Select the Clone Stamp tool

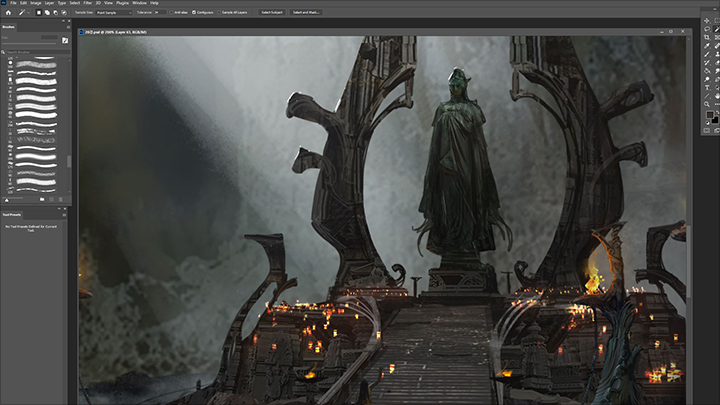[717, 54]
